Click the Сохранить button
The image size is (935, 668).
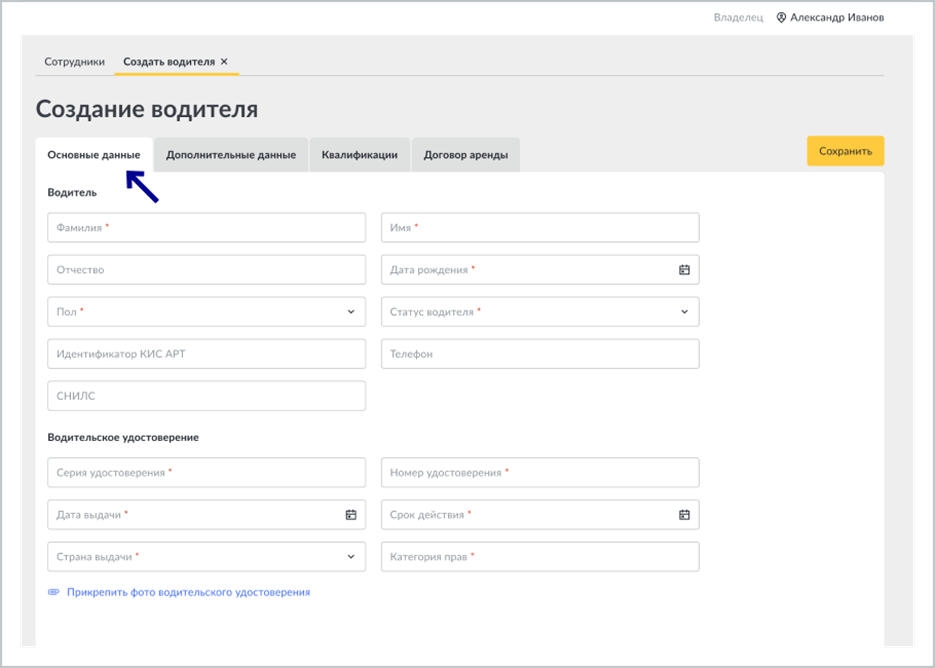point(845,151)
